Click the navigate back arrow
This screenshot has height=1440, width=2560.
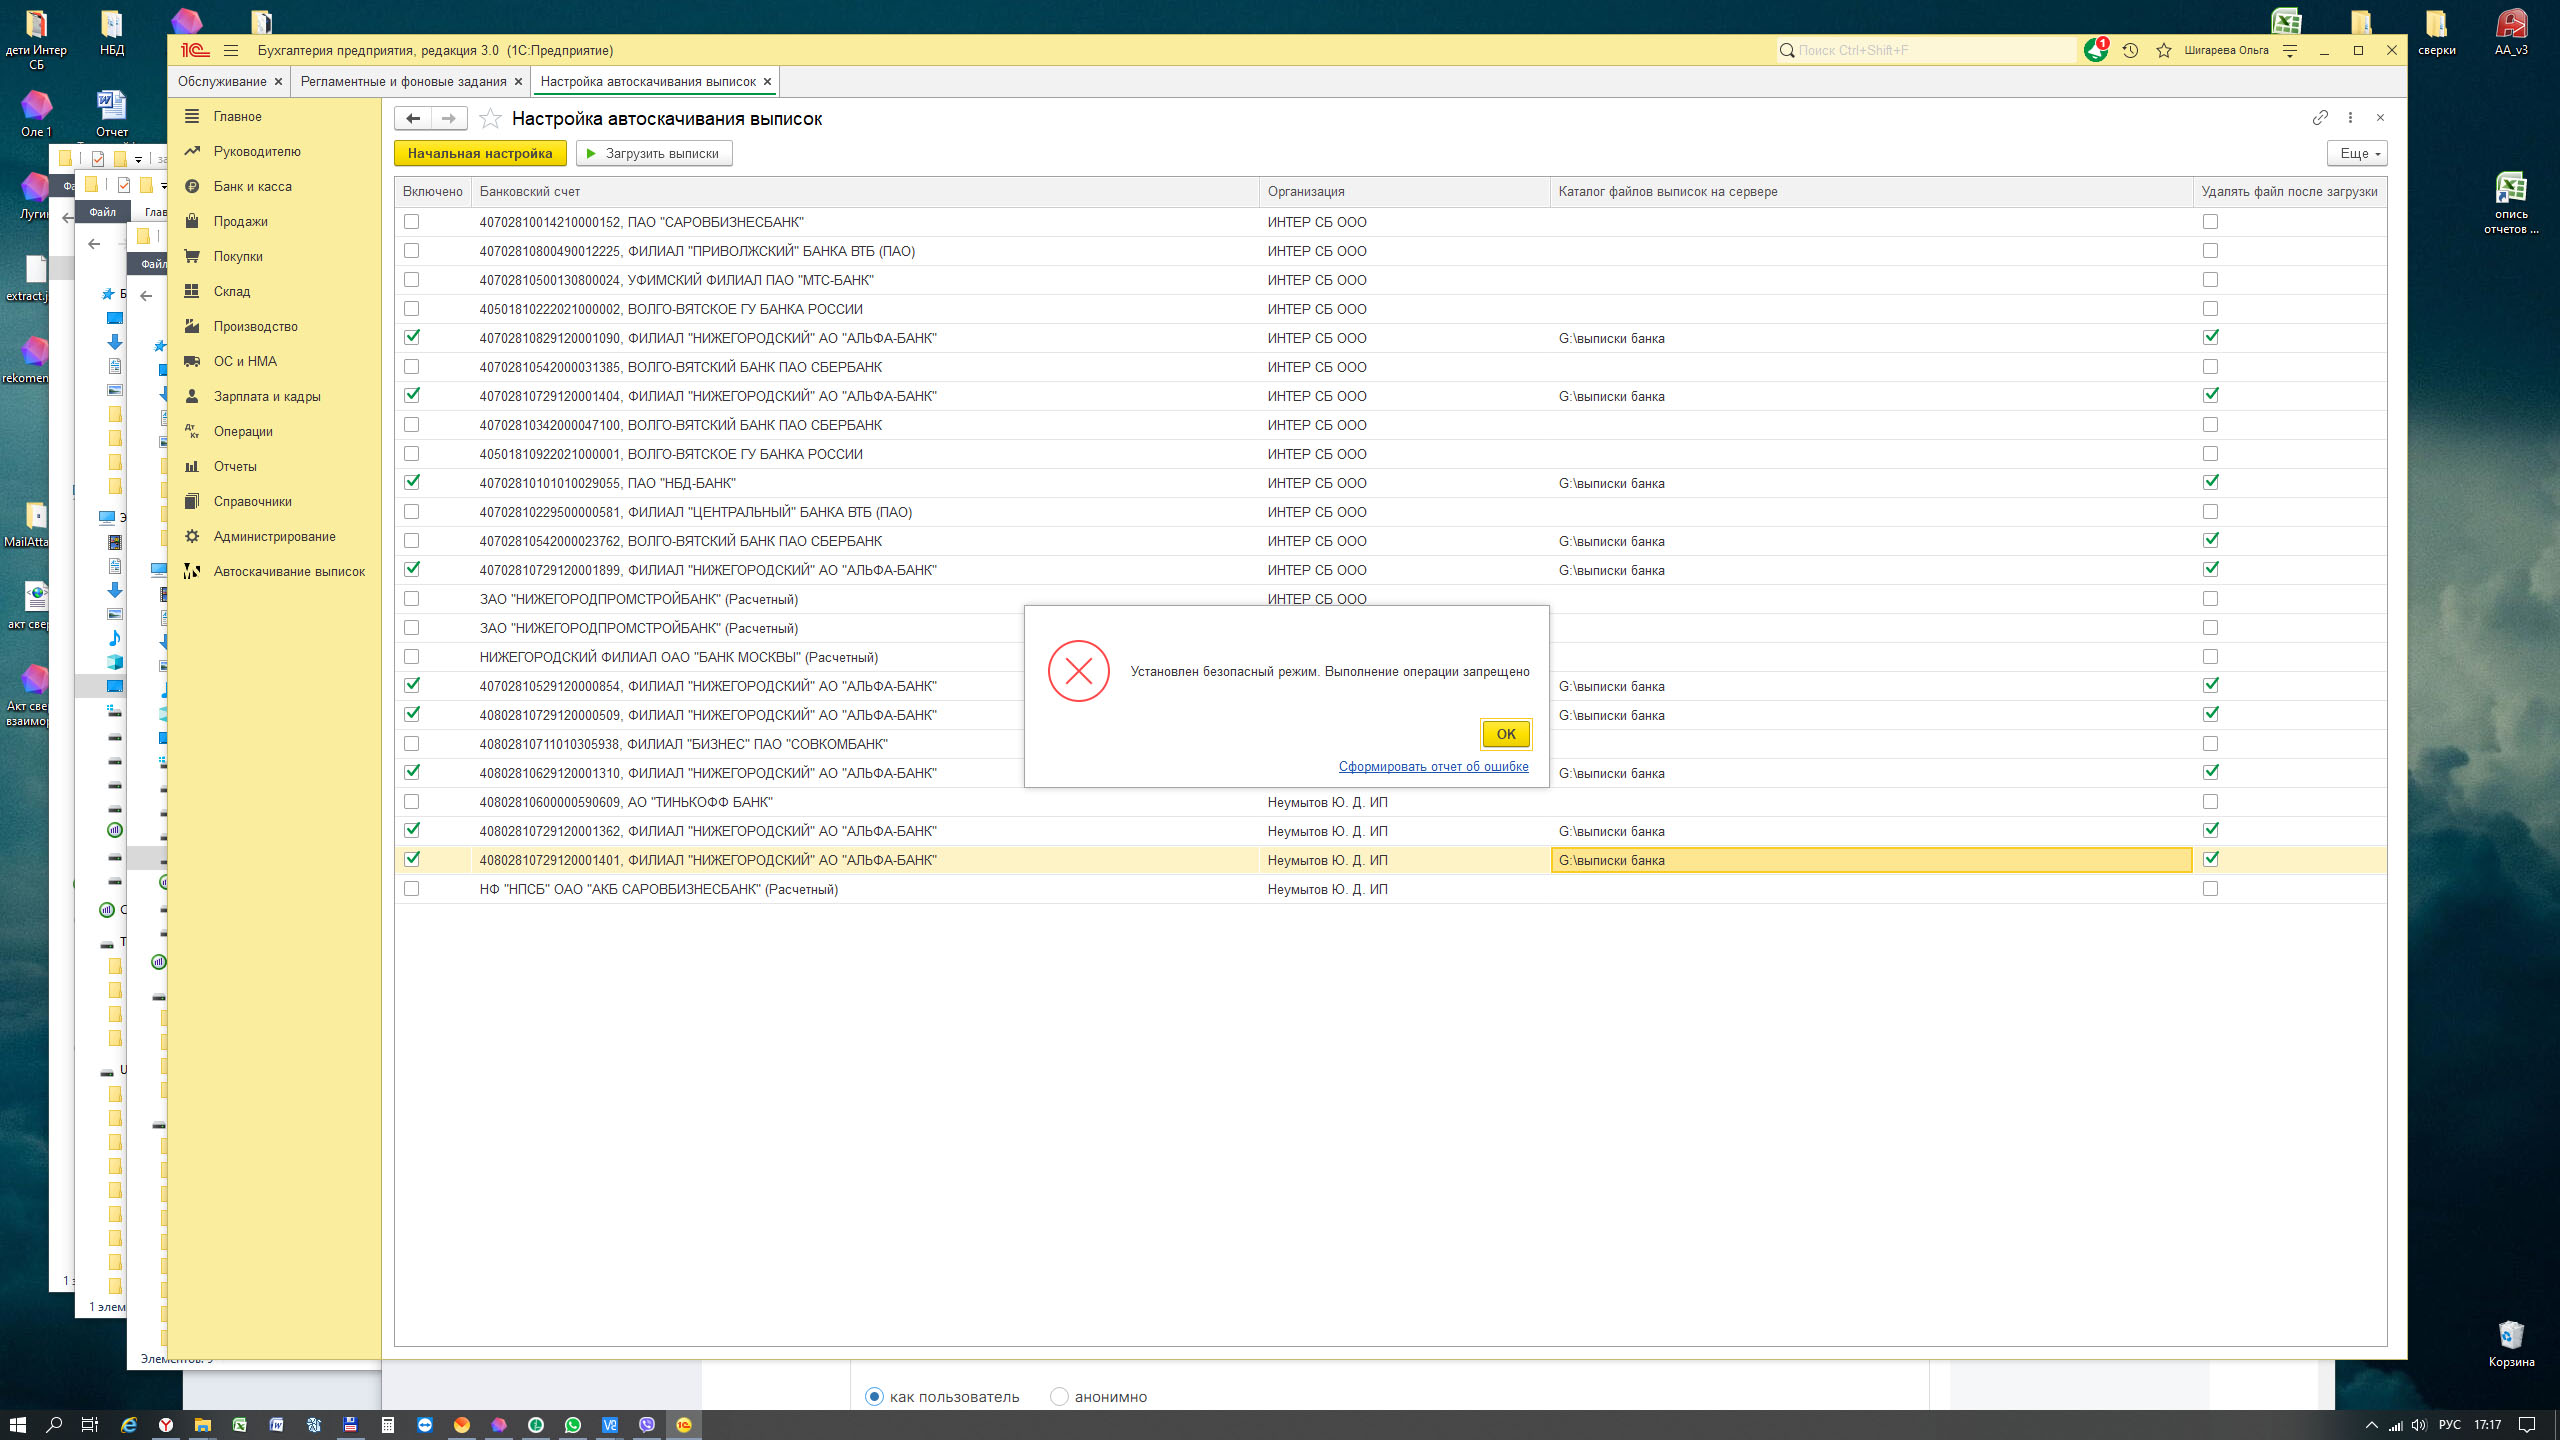pos(412,118)
